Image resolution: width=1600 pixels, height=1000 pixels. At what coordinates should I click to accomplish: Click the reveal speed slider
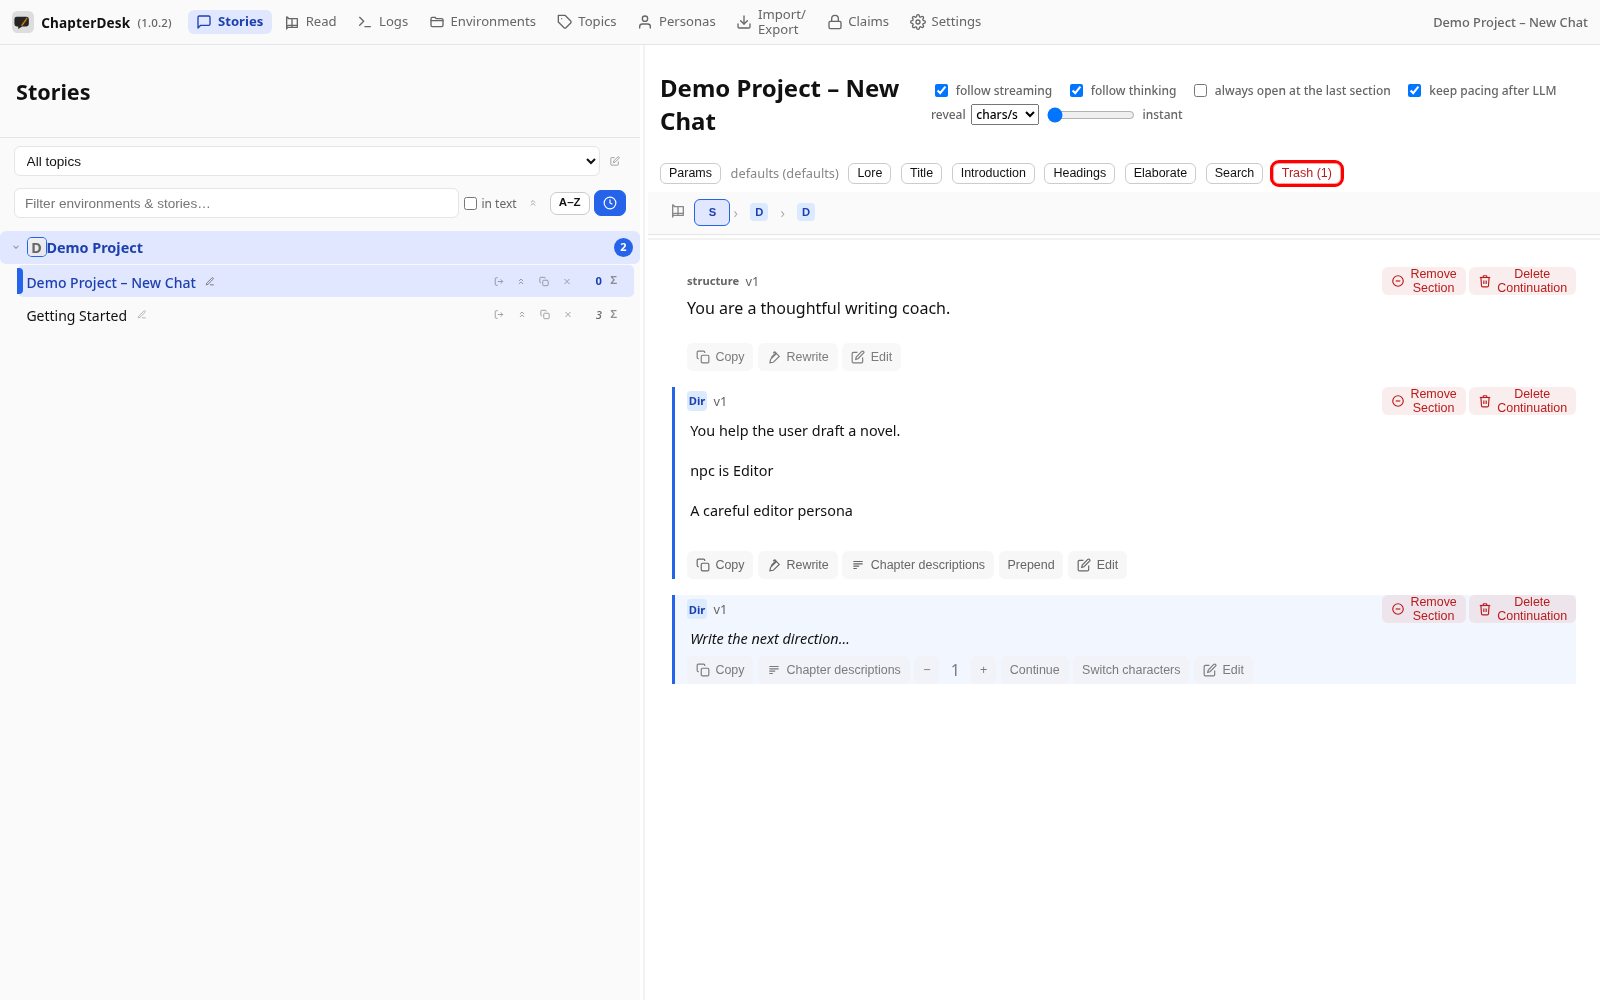pos(1091,115)
